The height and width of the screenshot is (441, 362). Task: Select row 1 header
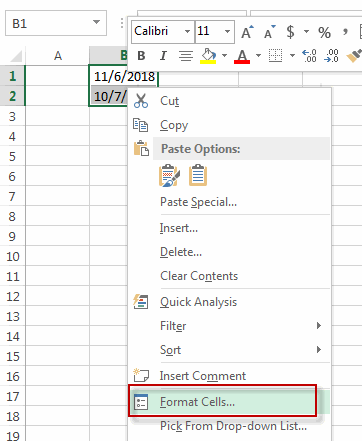click(x=12, y=76)
